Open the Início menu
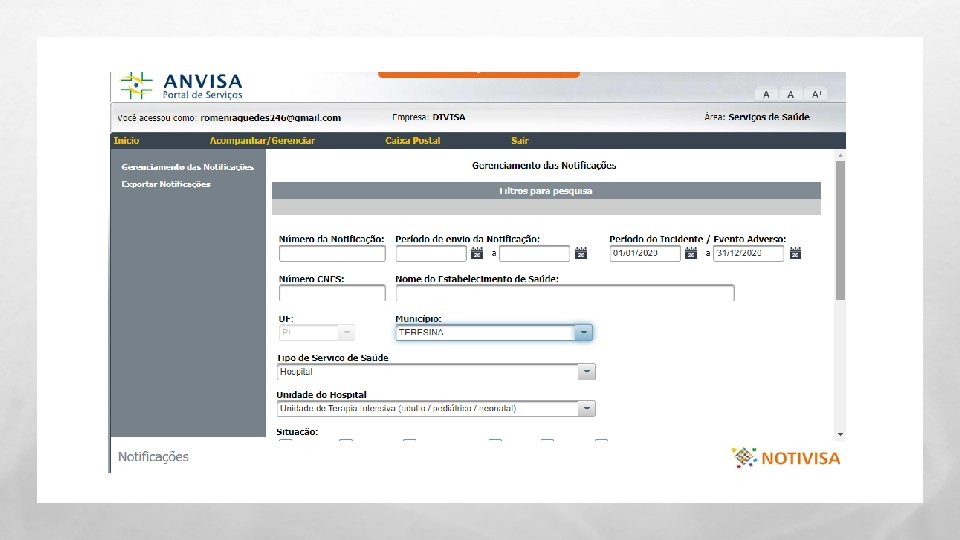 click(x=127, y=140)
